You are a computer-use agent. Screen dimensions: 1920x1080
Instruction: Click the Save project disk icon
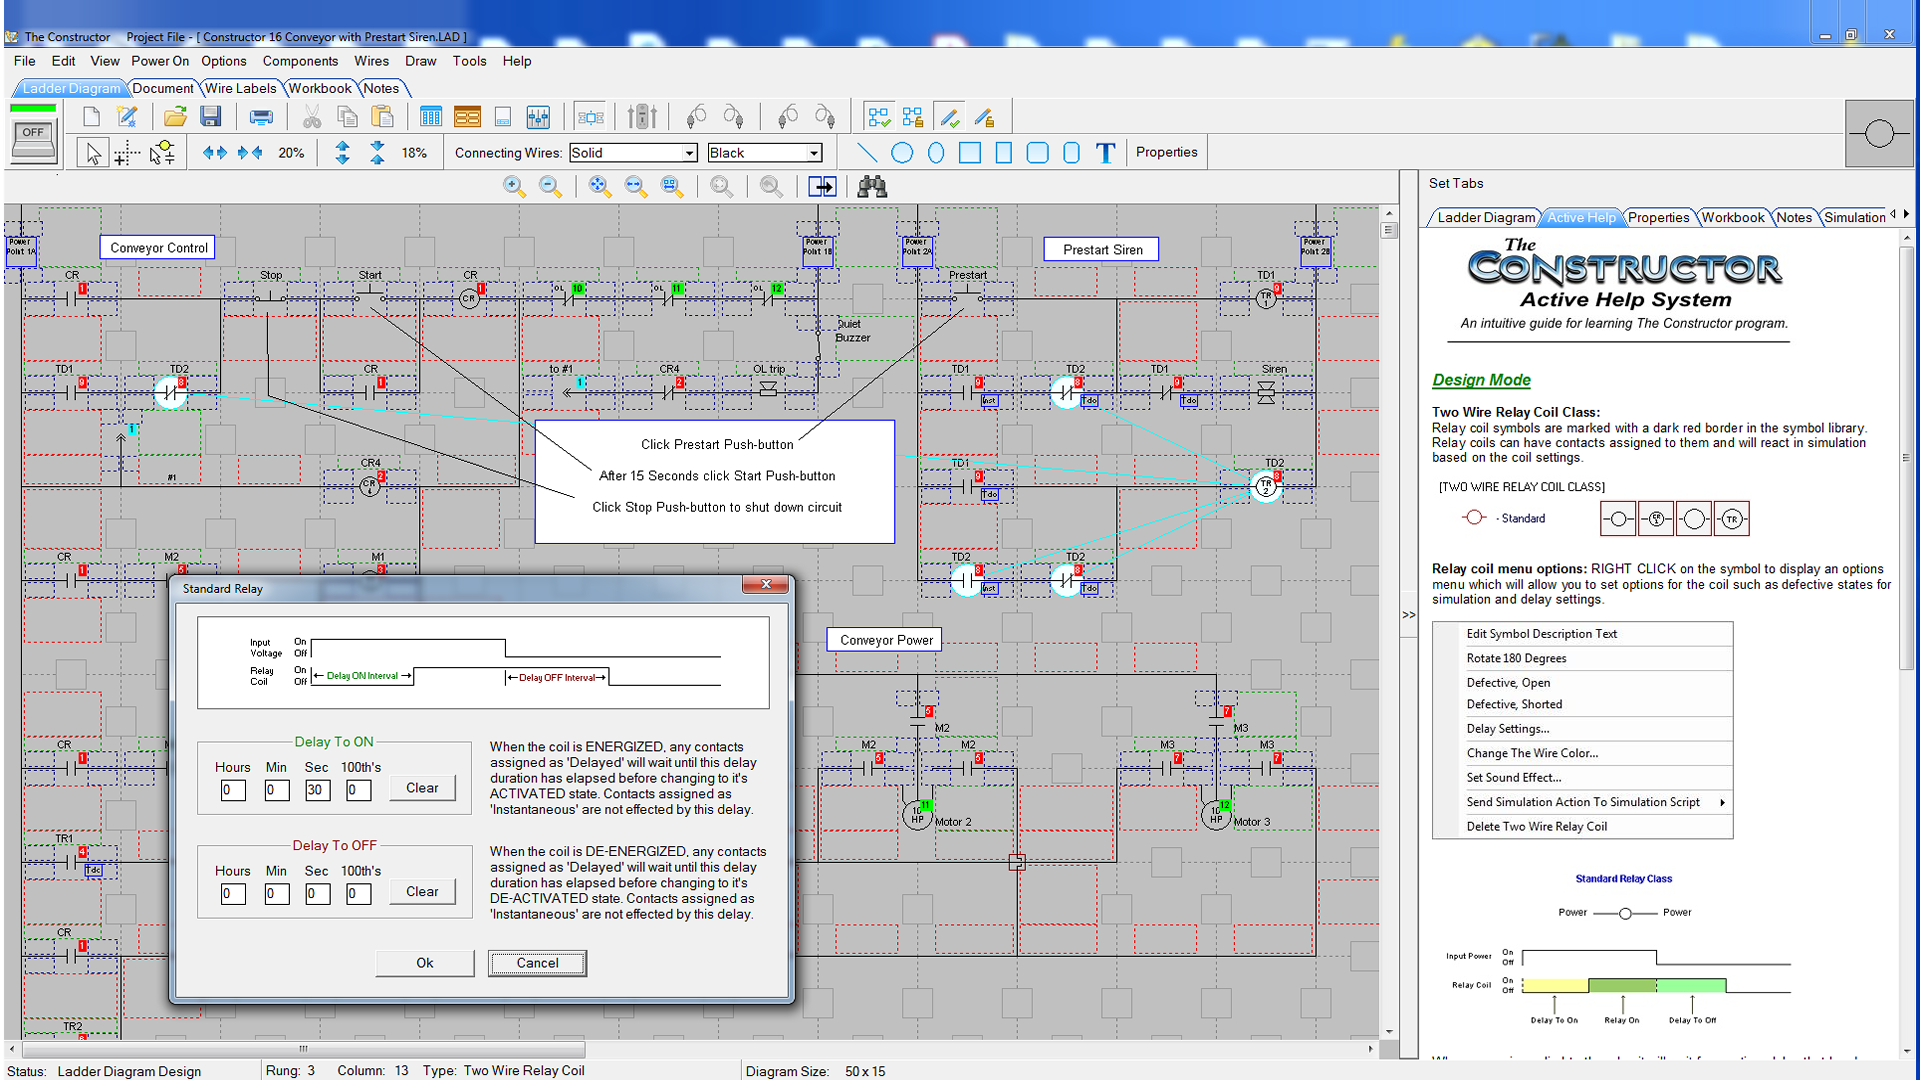coord(210,117)
